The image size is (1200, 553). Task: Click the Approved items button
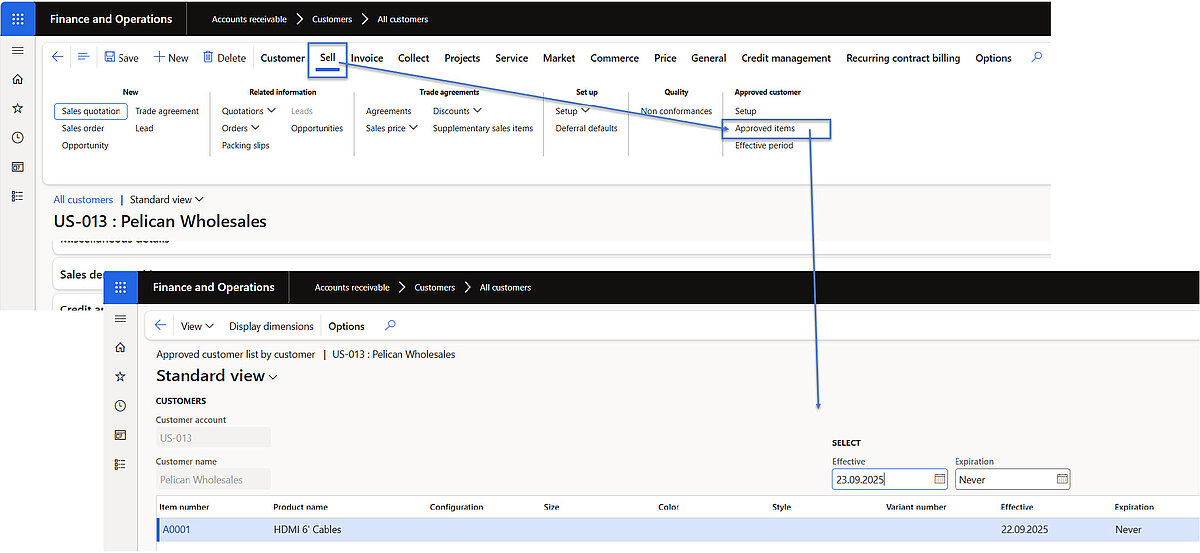pos(765,129)
